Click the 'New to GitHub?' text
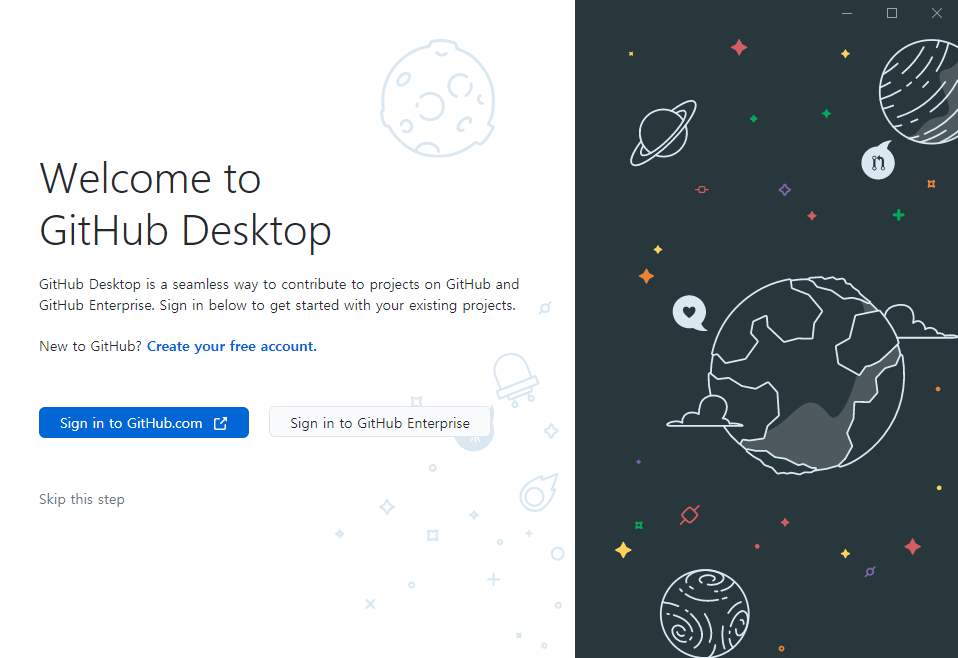The width and height of the screenshot is (958, 658). click(x=90, y=346)
